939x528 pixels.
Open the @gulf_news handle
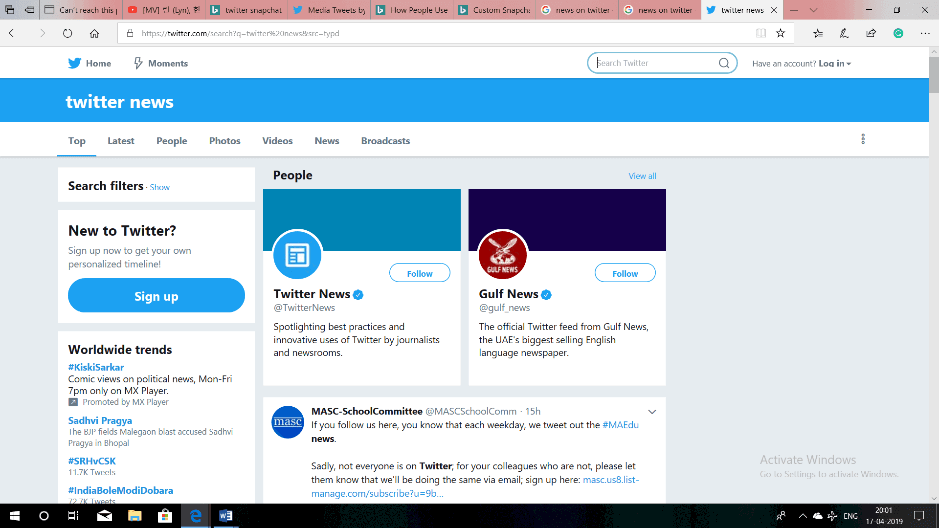pos(504,308)
